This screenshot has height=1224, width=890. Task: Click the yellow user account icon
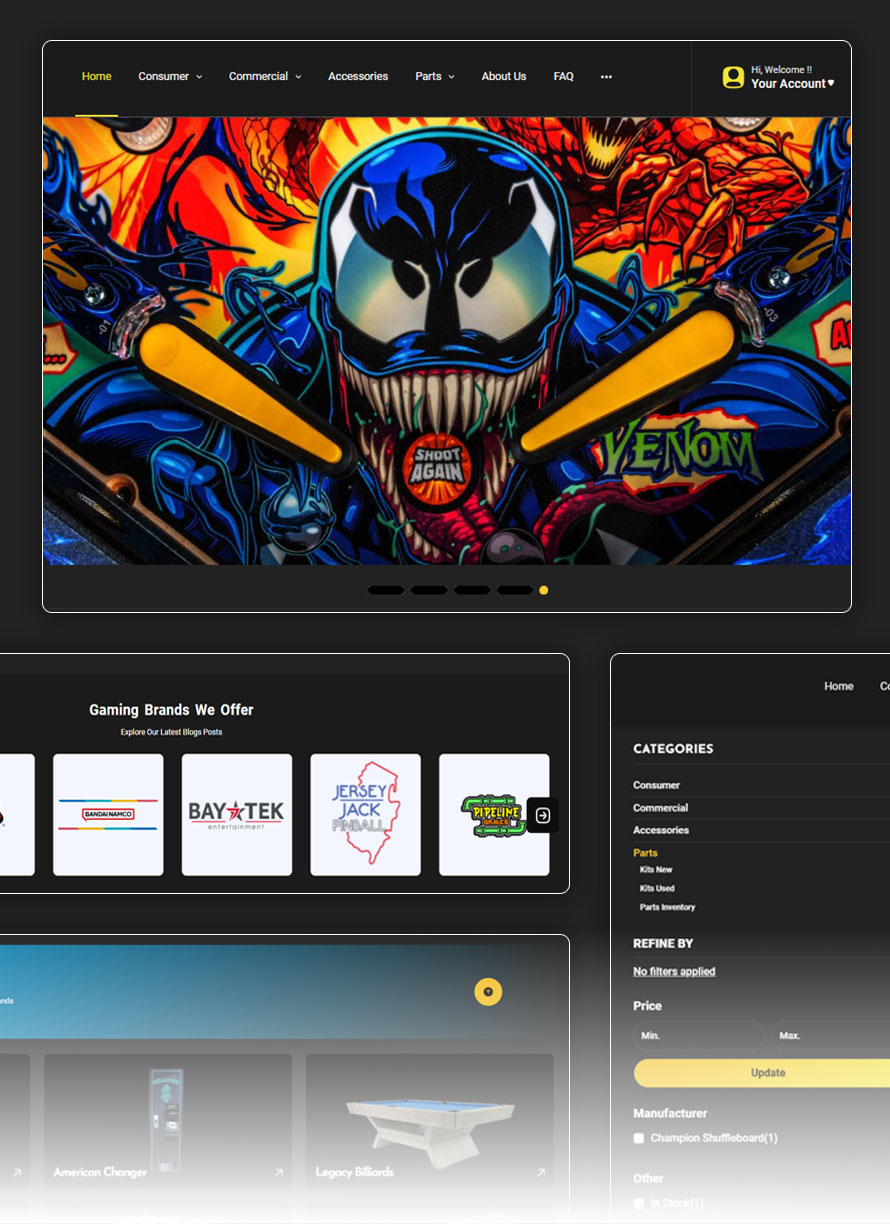click(733, 77)
